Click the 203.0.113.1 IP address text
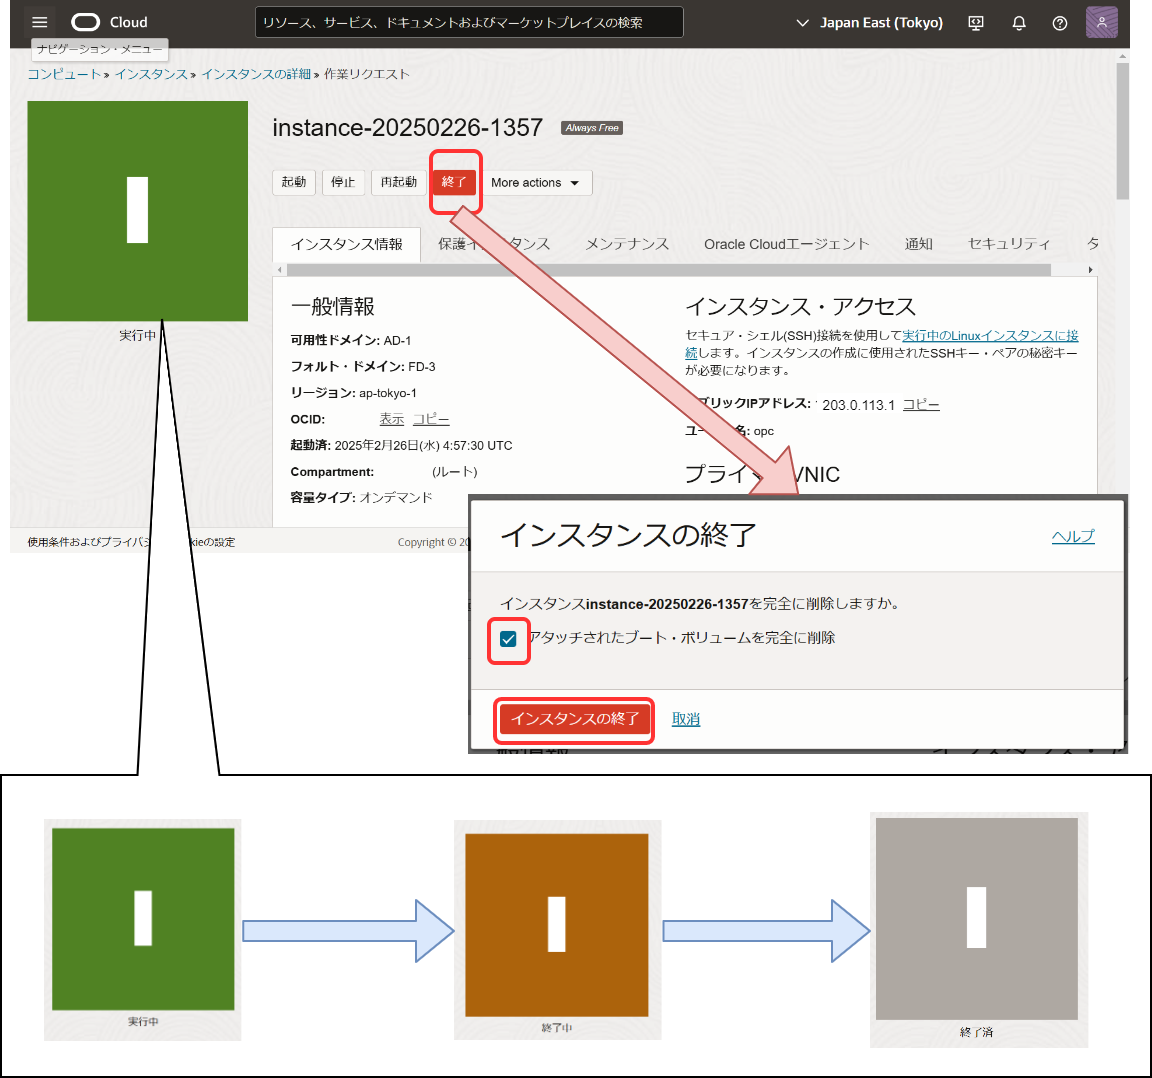Viewport: 1152px width, 1078px height. pos(858,405)
